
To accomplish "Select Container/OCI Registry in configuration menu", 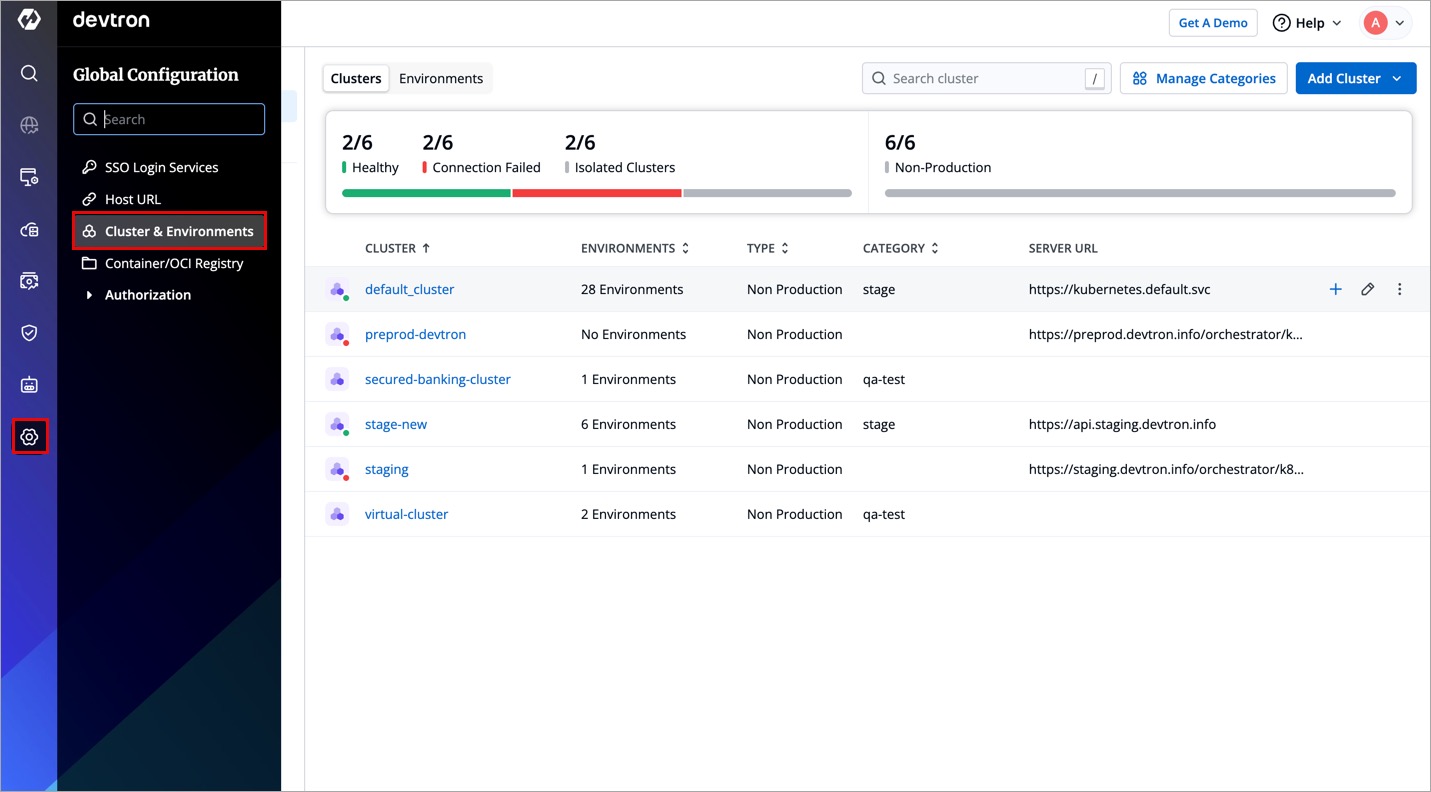I will (174, 263).
